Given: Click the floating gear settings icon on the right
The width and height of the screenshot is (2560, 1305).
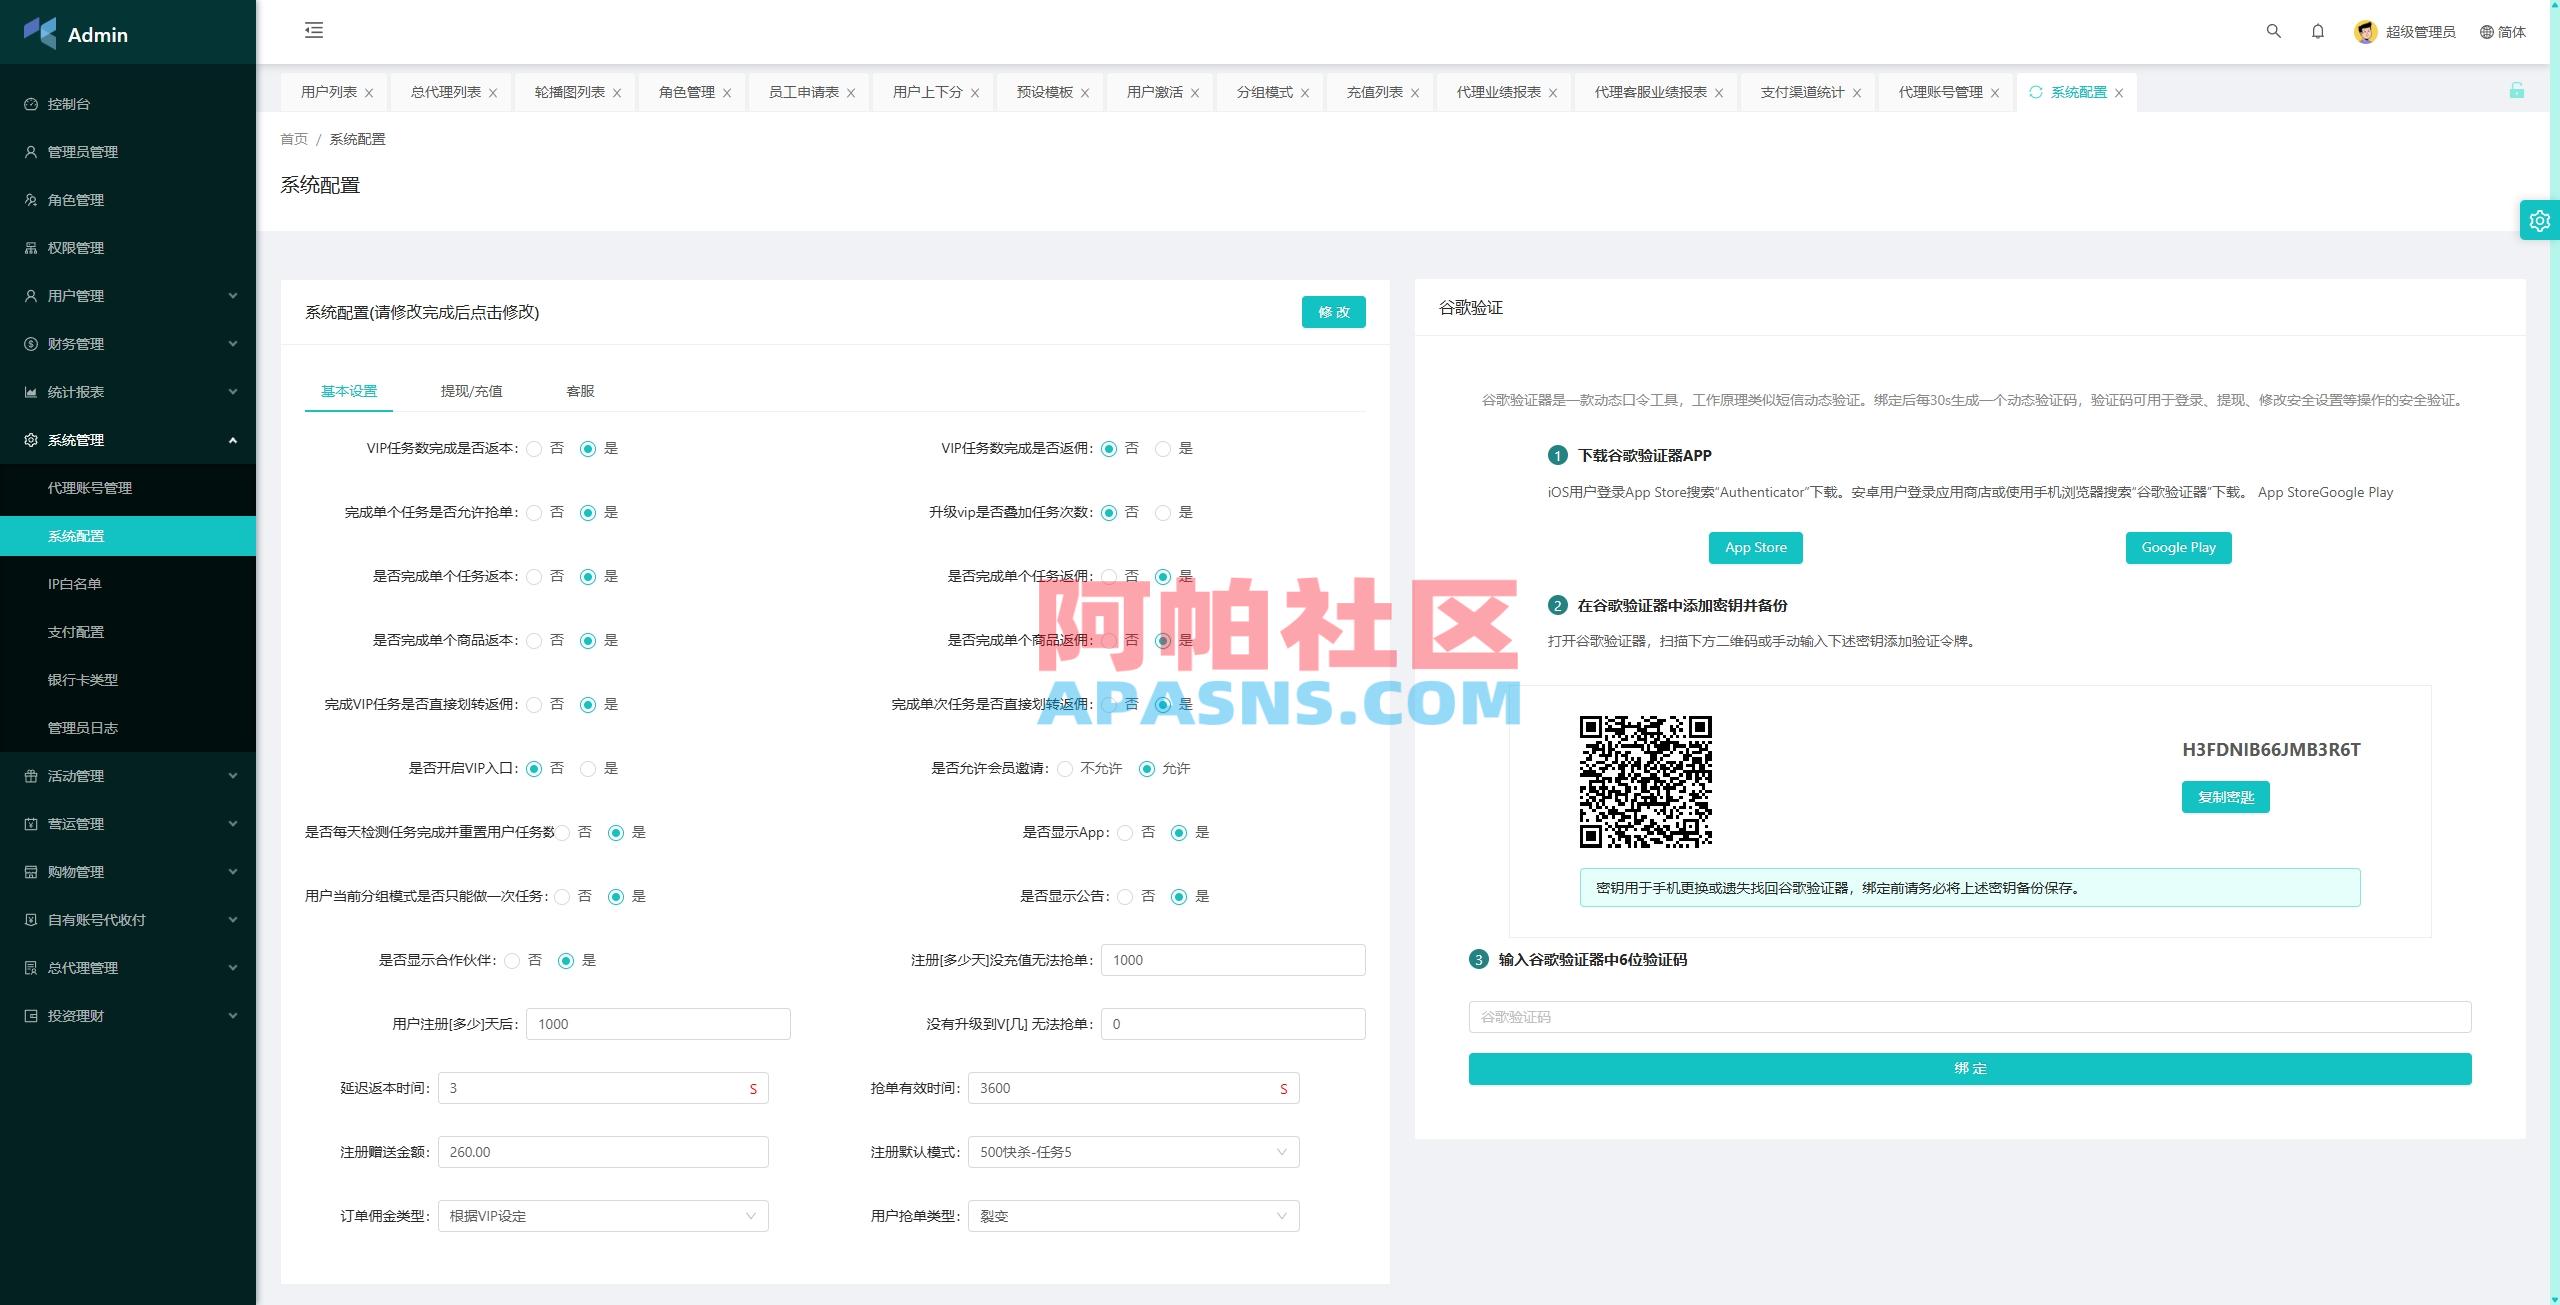Looking at the screenshot, I should (2539, 220).
